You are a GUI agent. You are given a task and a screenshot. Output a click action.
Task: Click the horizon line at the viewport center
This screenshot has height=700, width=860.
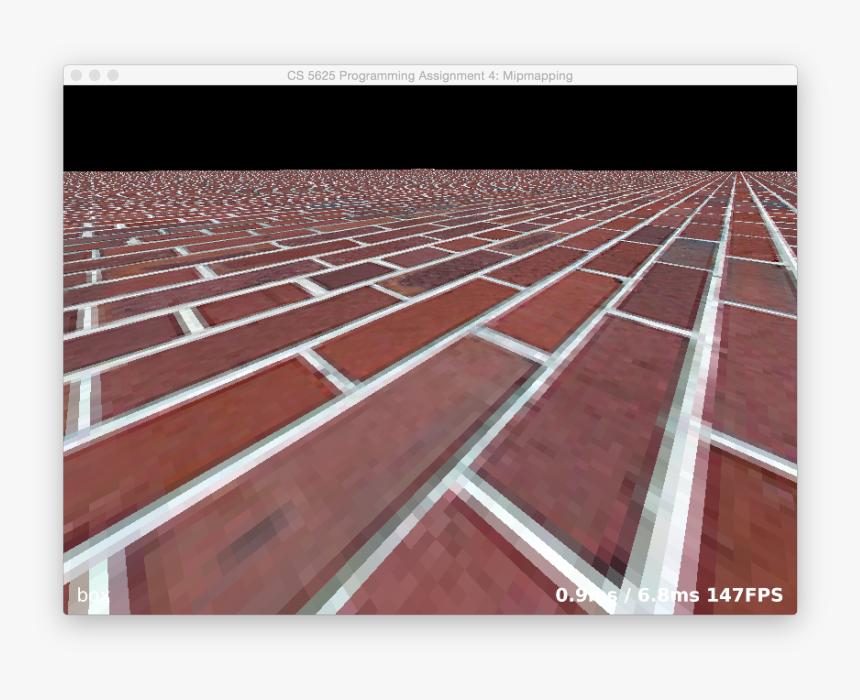click(430, 171)
